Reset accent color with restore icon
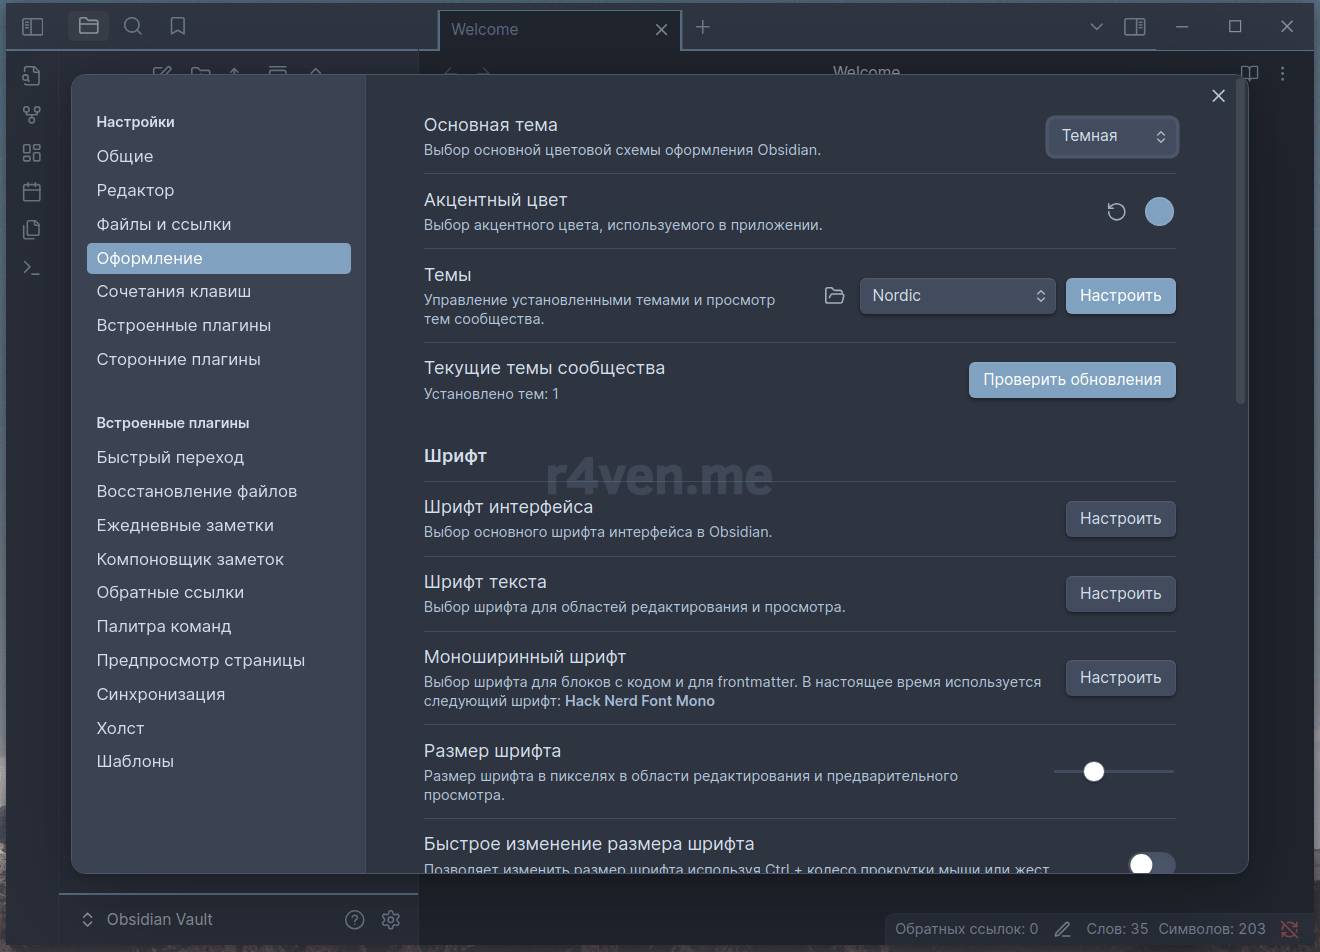This screenshot has height=952, width=1320. click(x=1116, y=211)
